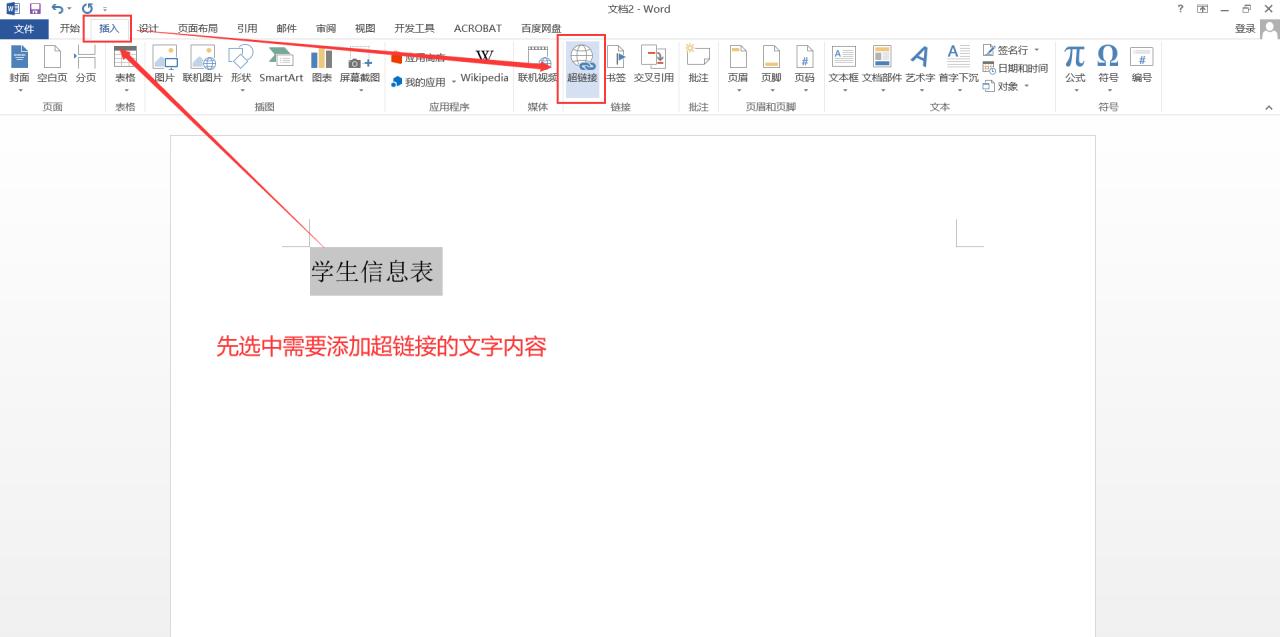Insert a bookmark (书签)
1280x637 pixels.
tap(616, 66)
